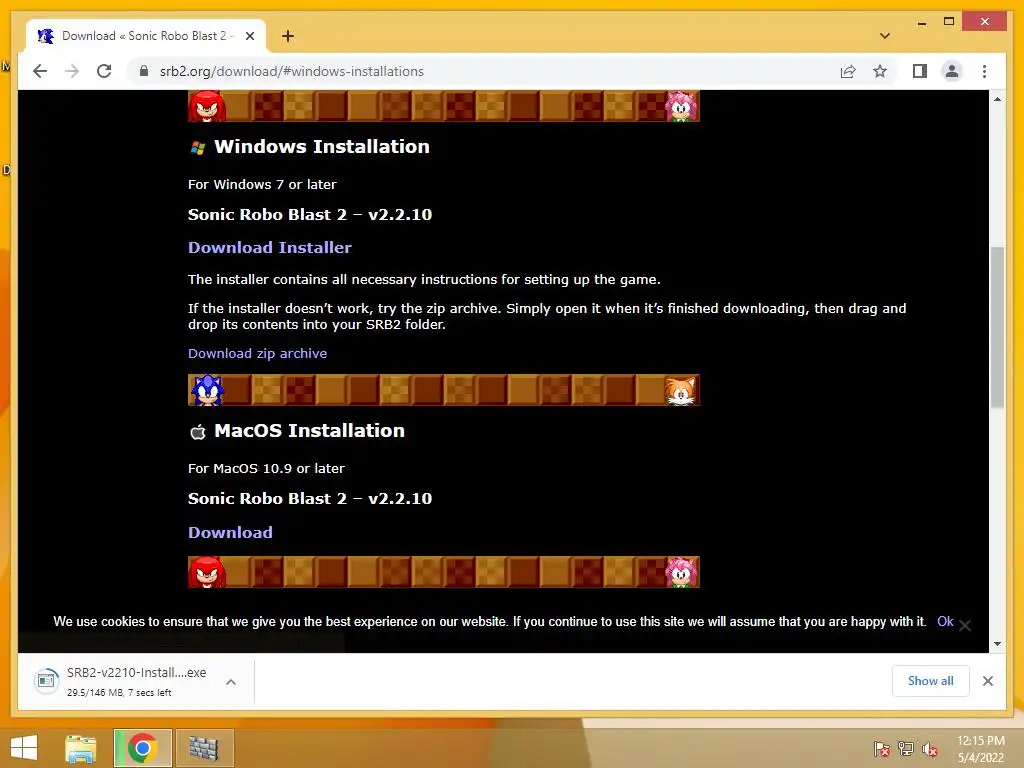This screenshot has width=1024, height=768.
Task: Click the Windows logo beside Windows Installation
Action: click(x=198, y=148)
